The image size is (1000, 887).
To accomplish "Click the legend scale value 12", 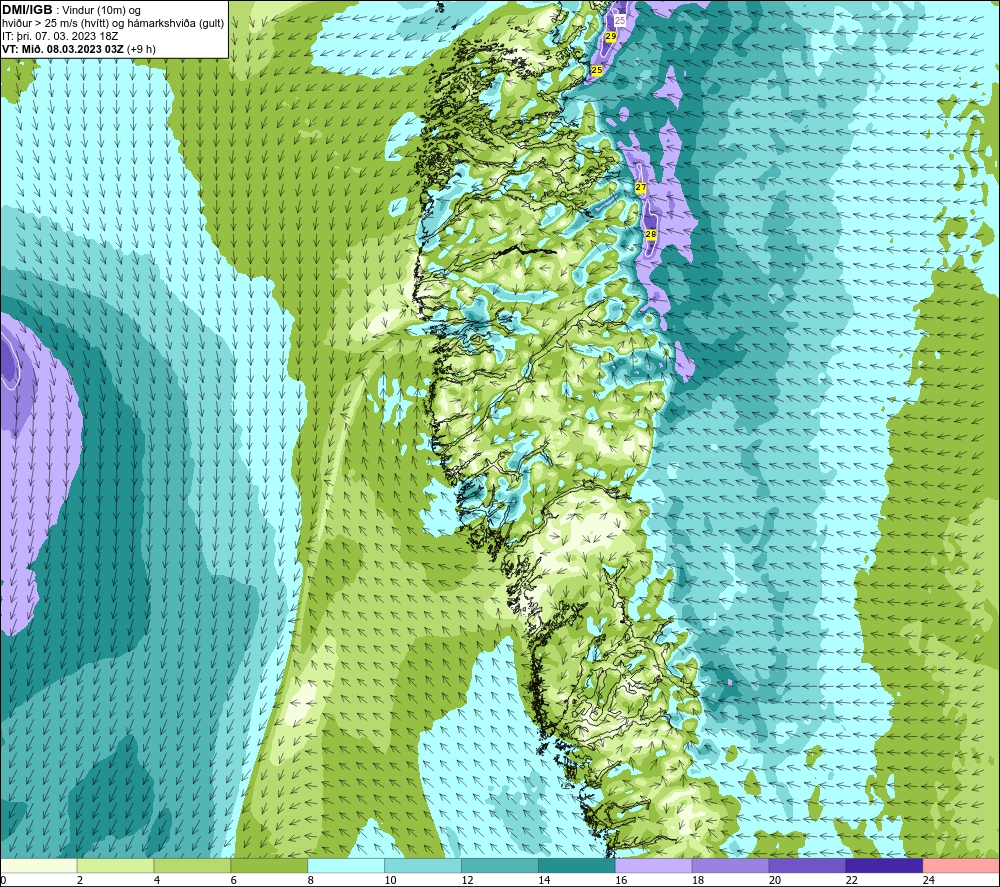I will pos(467,880).
